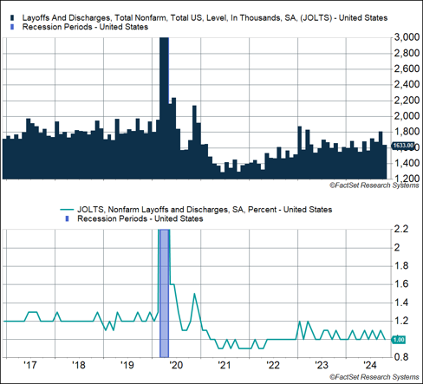Click the 2.2 label on lower y-axis
Viewport: 424px width, 384px height.
[401, 229]
